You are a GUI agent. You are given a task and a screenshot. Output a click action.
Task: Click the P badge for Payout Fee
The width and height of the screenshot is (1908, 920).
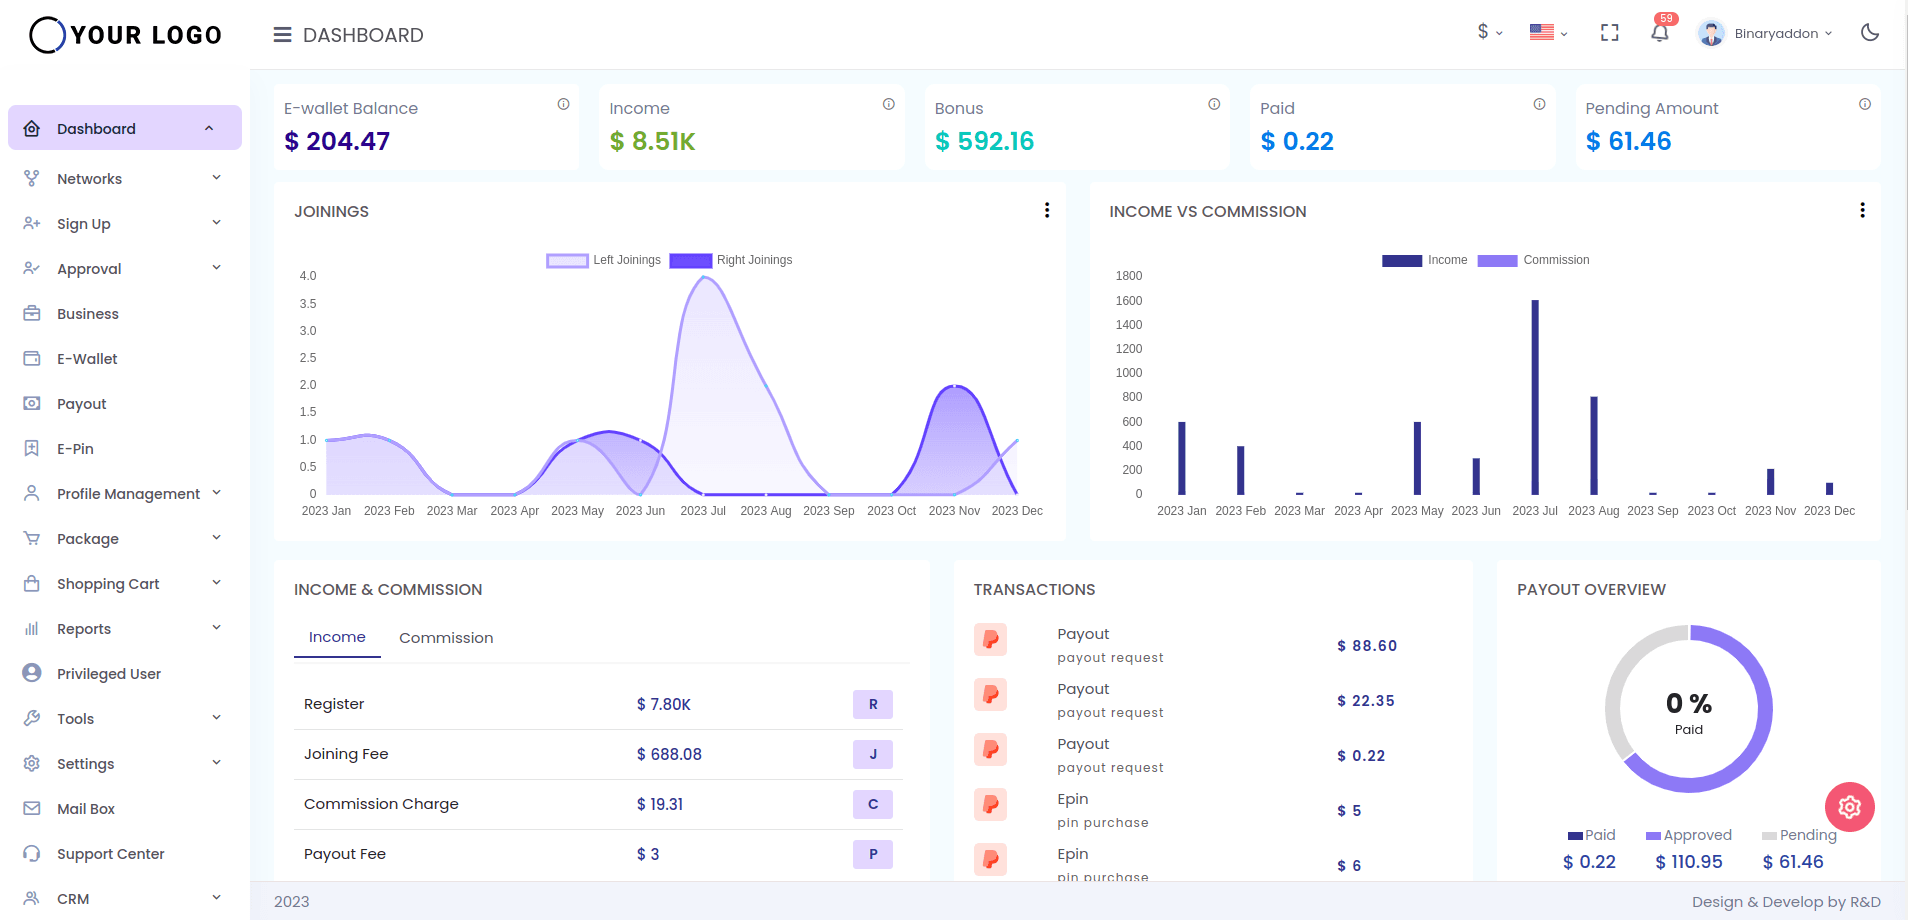(873, 854)
